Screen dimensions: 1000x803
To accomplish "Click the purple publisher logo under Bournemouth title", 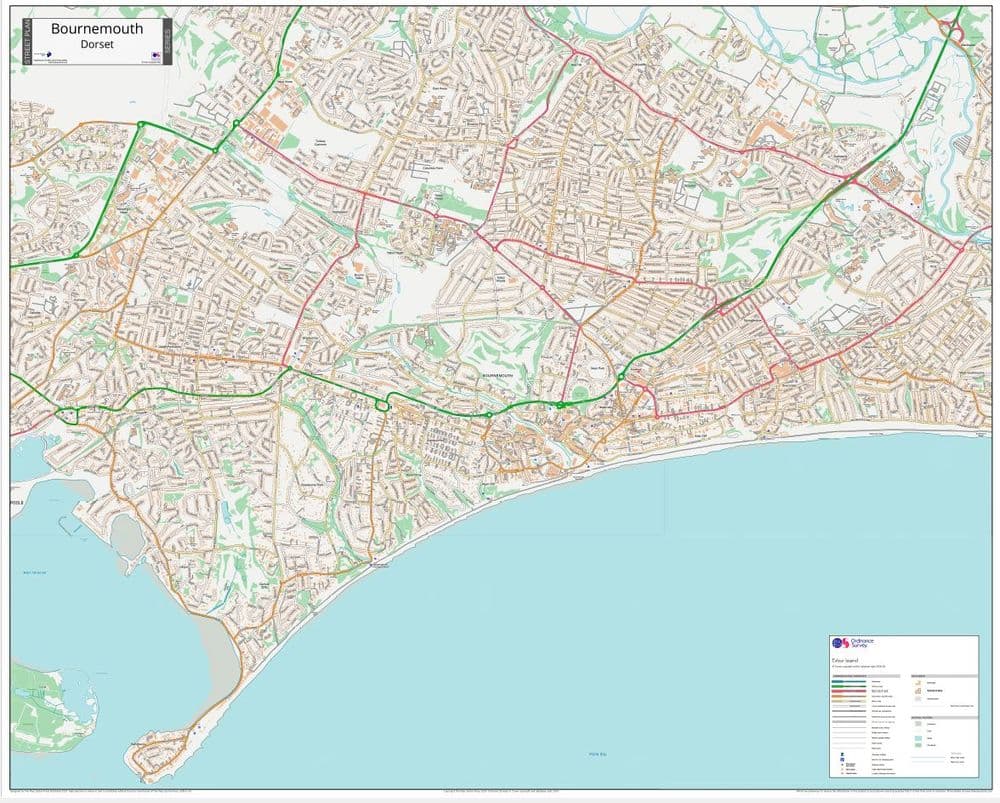I will pyautogui.click(x=48, y=53).
